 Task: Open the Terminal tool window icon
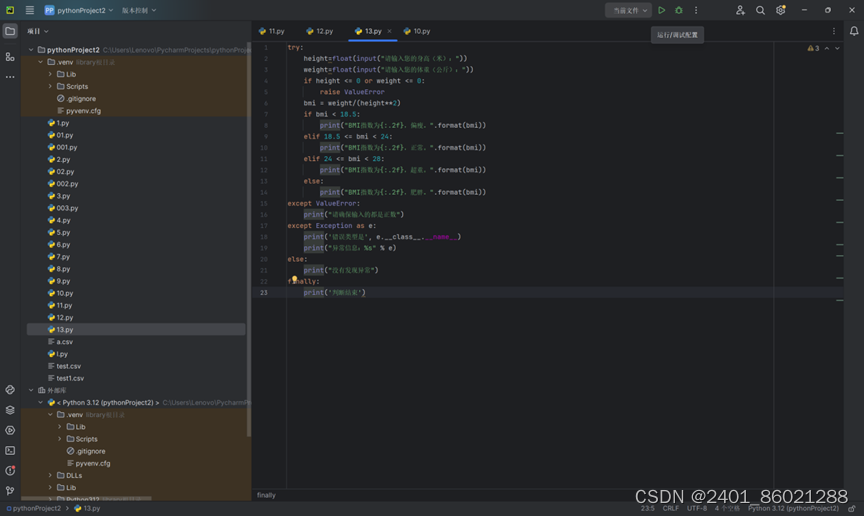pyautogui.click(x=10, y=450)
